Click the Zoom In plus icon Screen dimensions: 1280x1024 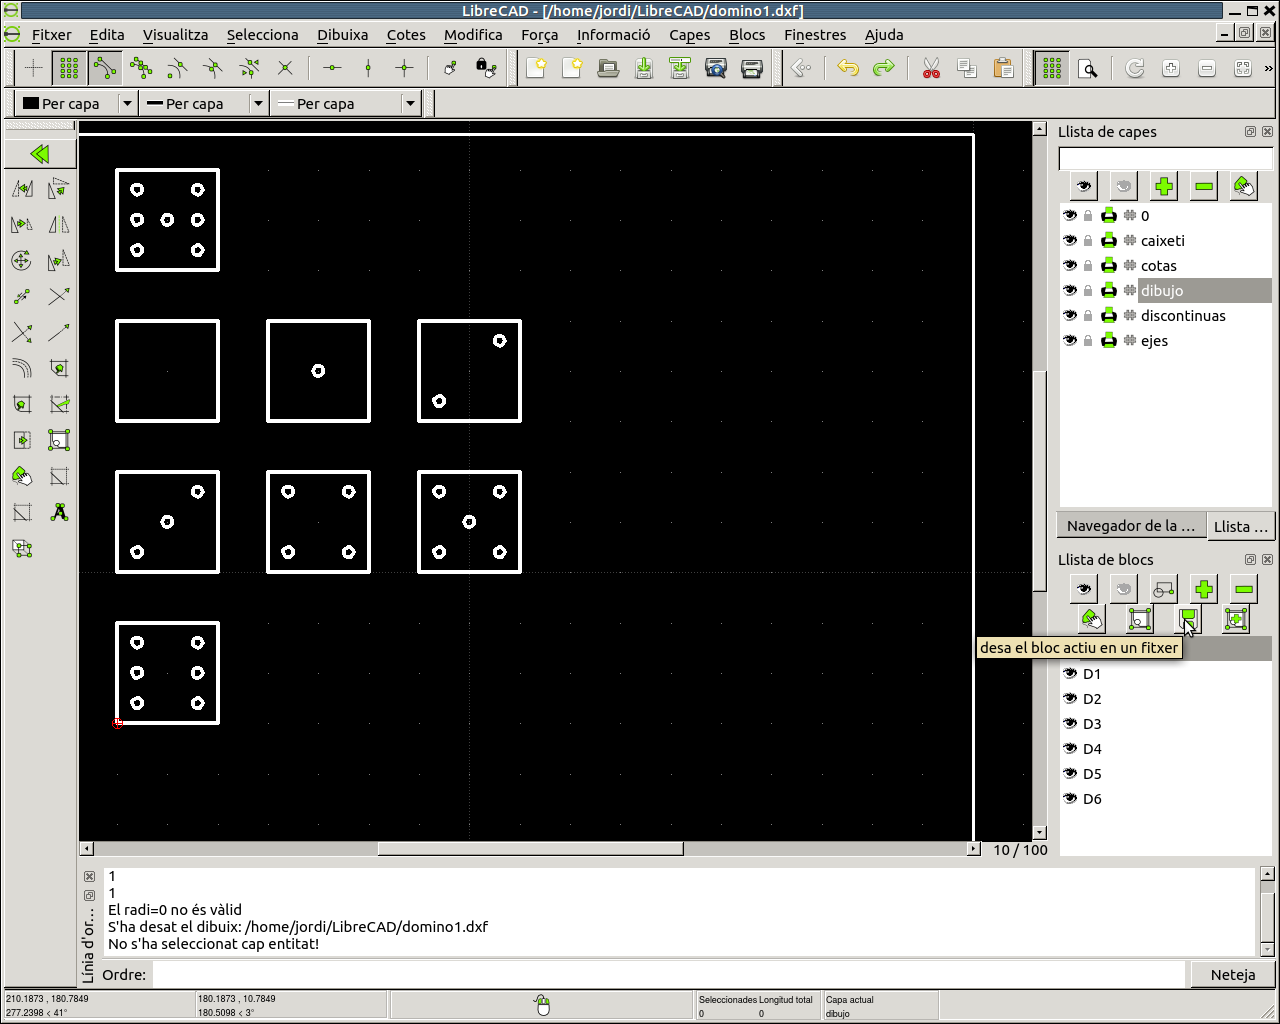[x=1171, y=68]
